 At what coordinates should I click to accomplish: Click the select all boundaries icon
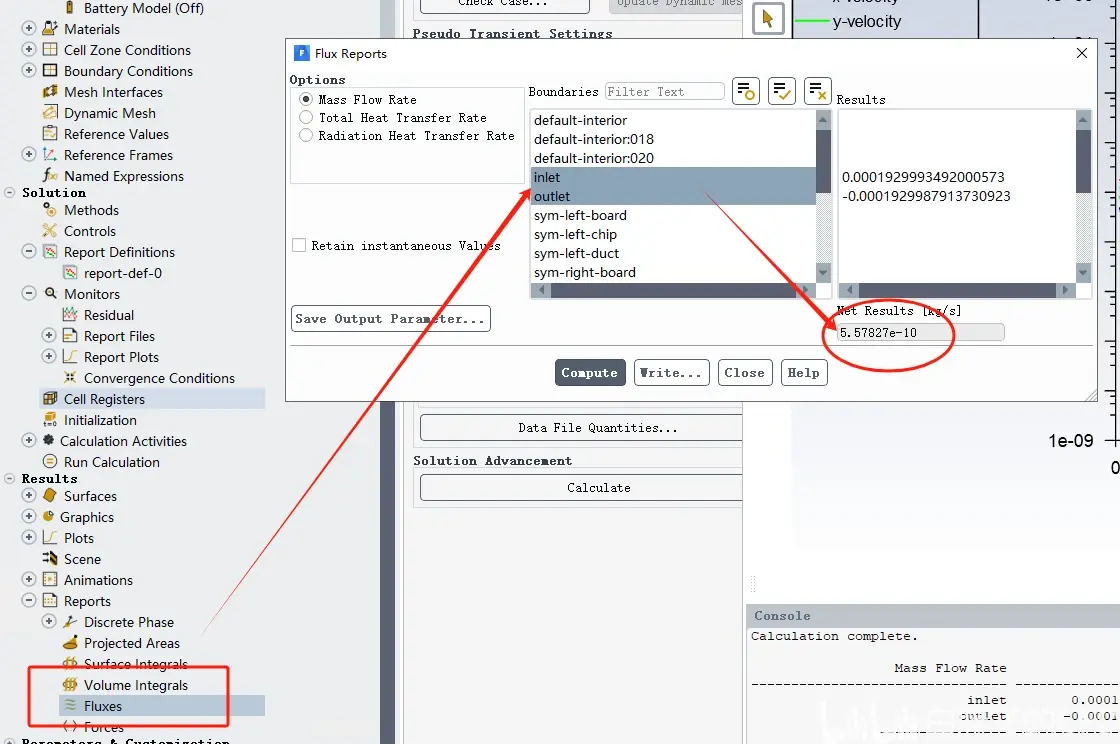pyautogui.click(x=782, y=91)
